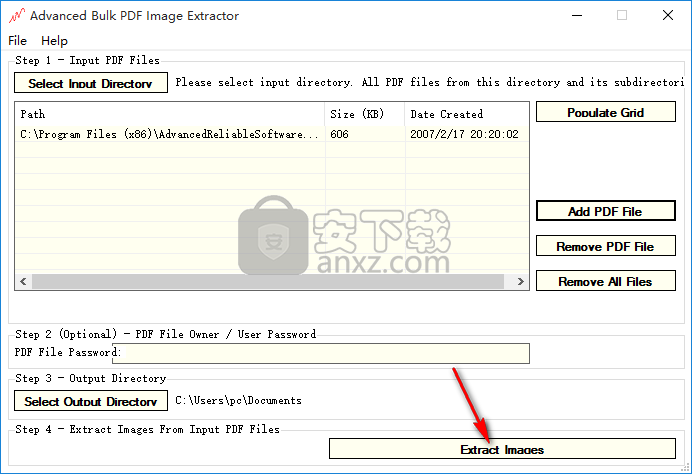Image resolution: width=692 pixels, height=474 pixels.
Task: Open the File menu
Action: (x=18, y=41)
